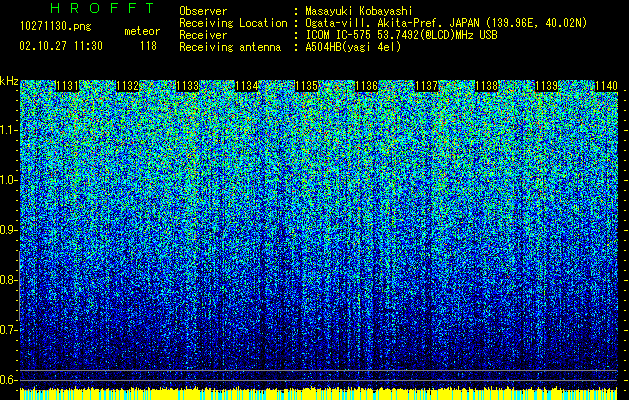This screenshot has width=629, height=400.
Task: Click the 1133 time marker label
Action: pos(187,86)
